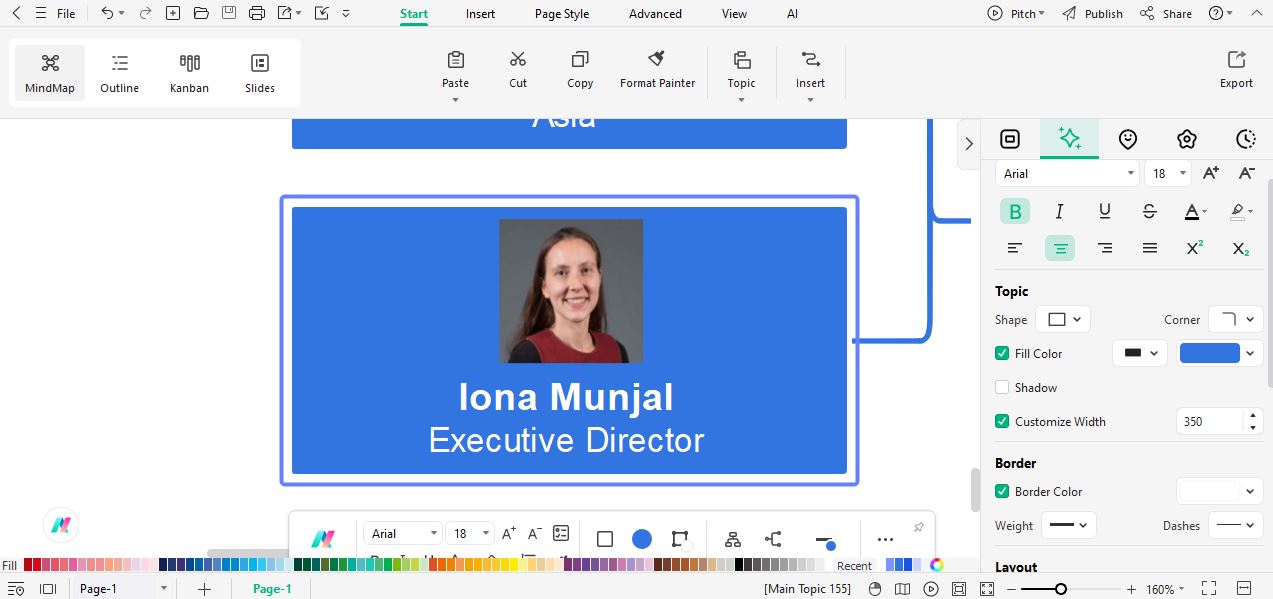Open the Advanced tab
1273x599 pixels.
pyautogui.click(x=655, y=14)
